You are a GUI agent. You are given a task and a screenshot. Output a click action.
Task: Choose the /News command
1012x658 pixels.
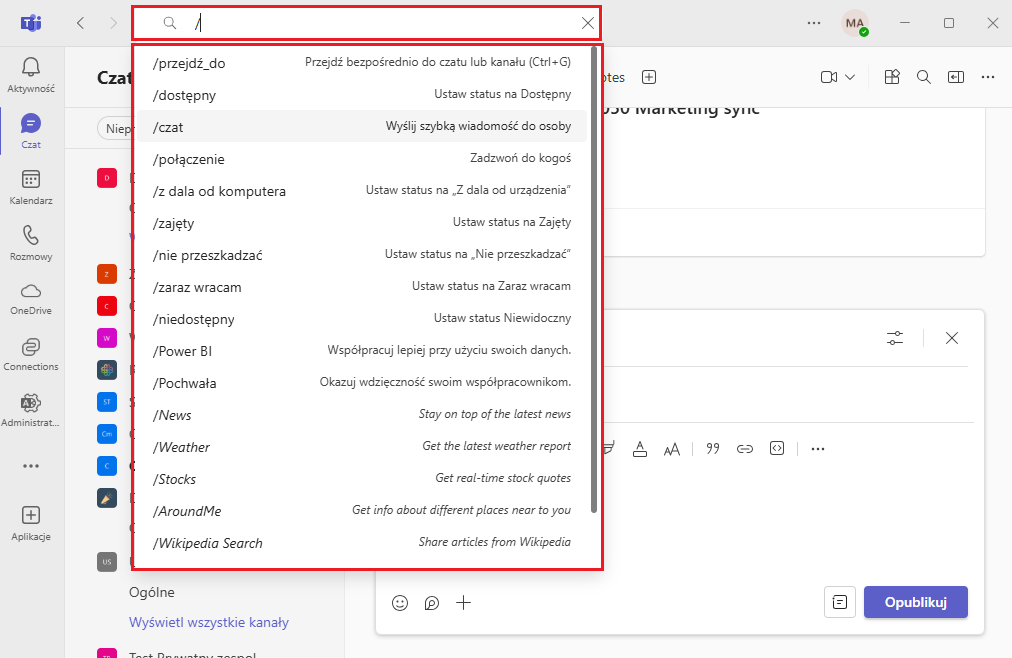[362, 415]
